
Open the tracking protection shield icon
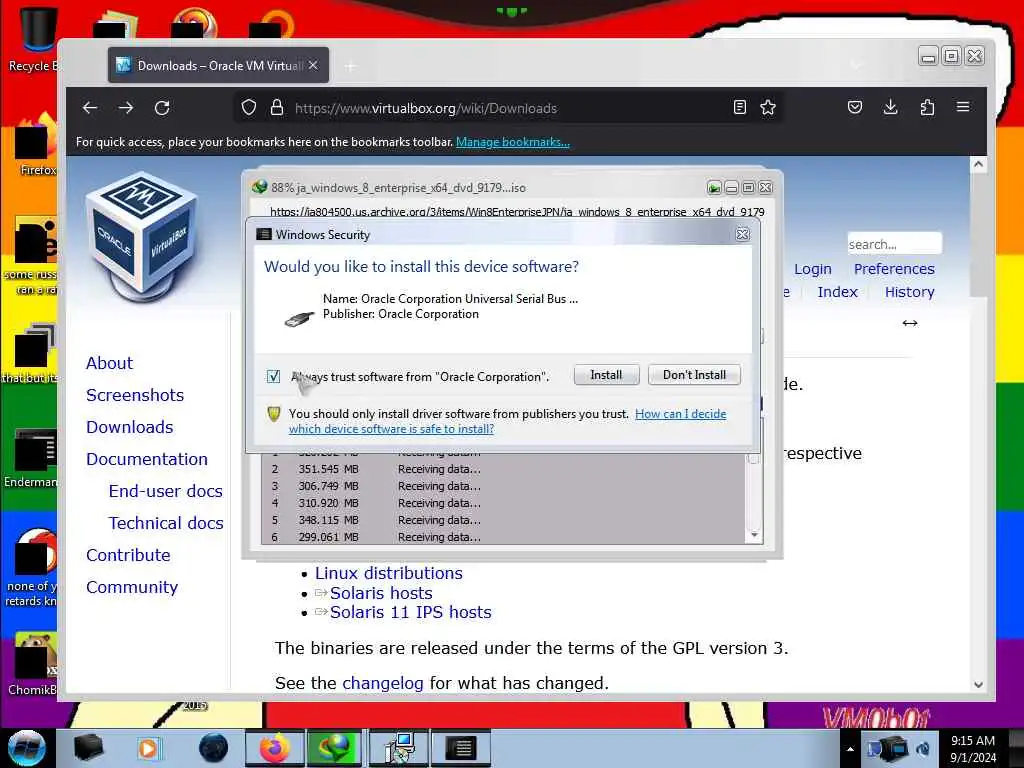pos(249,108)
